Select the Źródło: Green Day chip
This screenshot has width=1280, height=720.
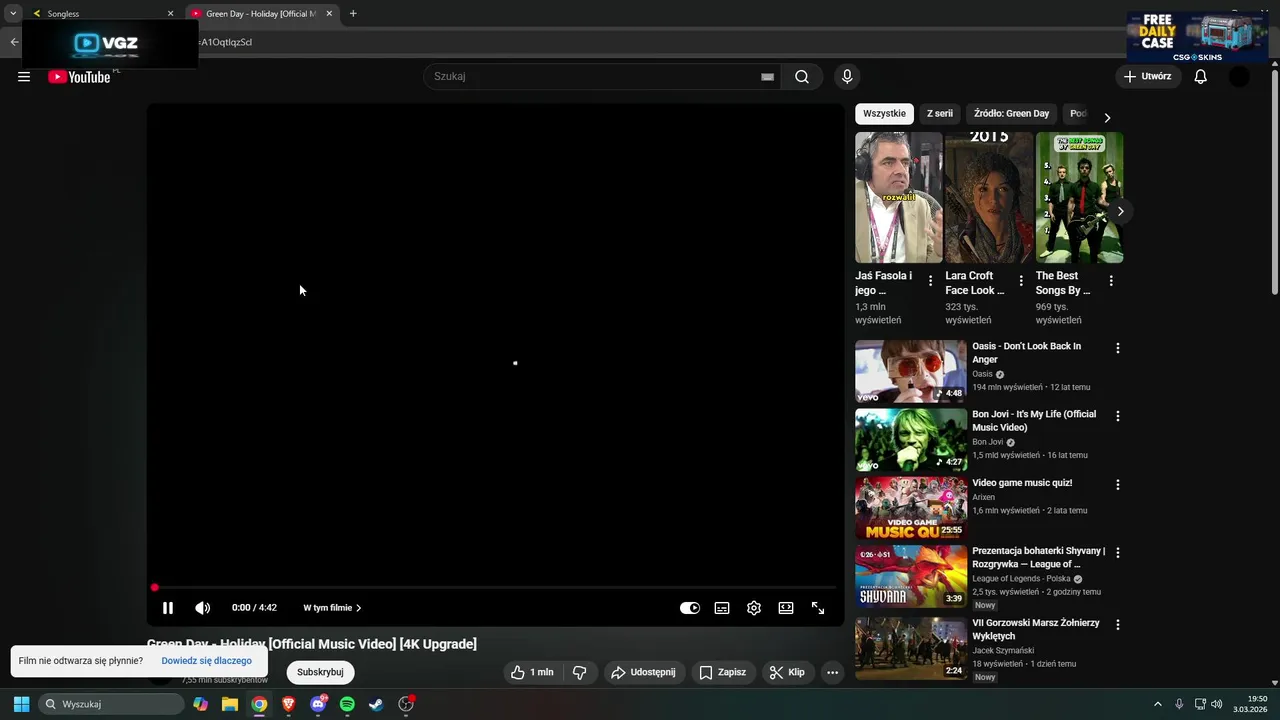tap(1012, 114)
